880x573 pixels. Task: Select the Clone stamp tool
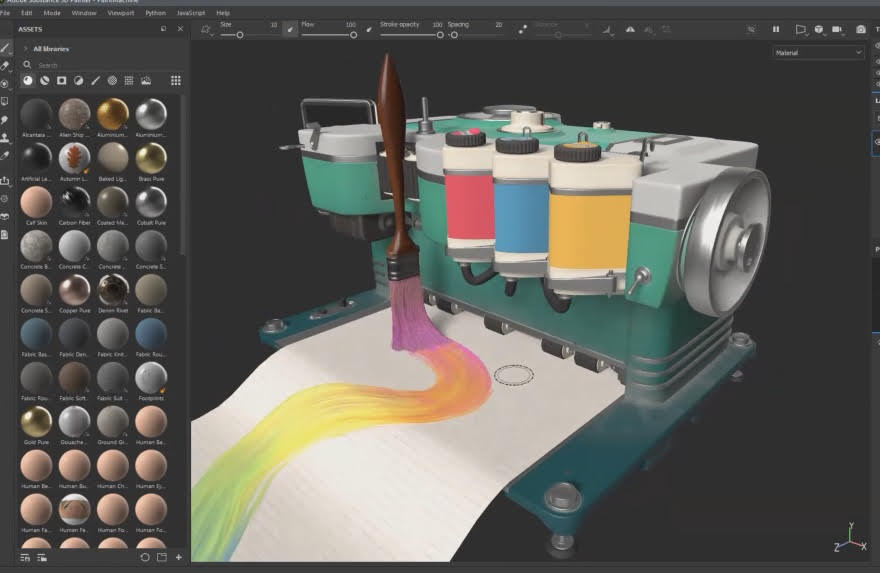coord(5,137)
